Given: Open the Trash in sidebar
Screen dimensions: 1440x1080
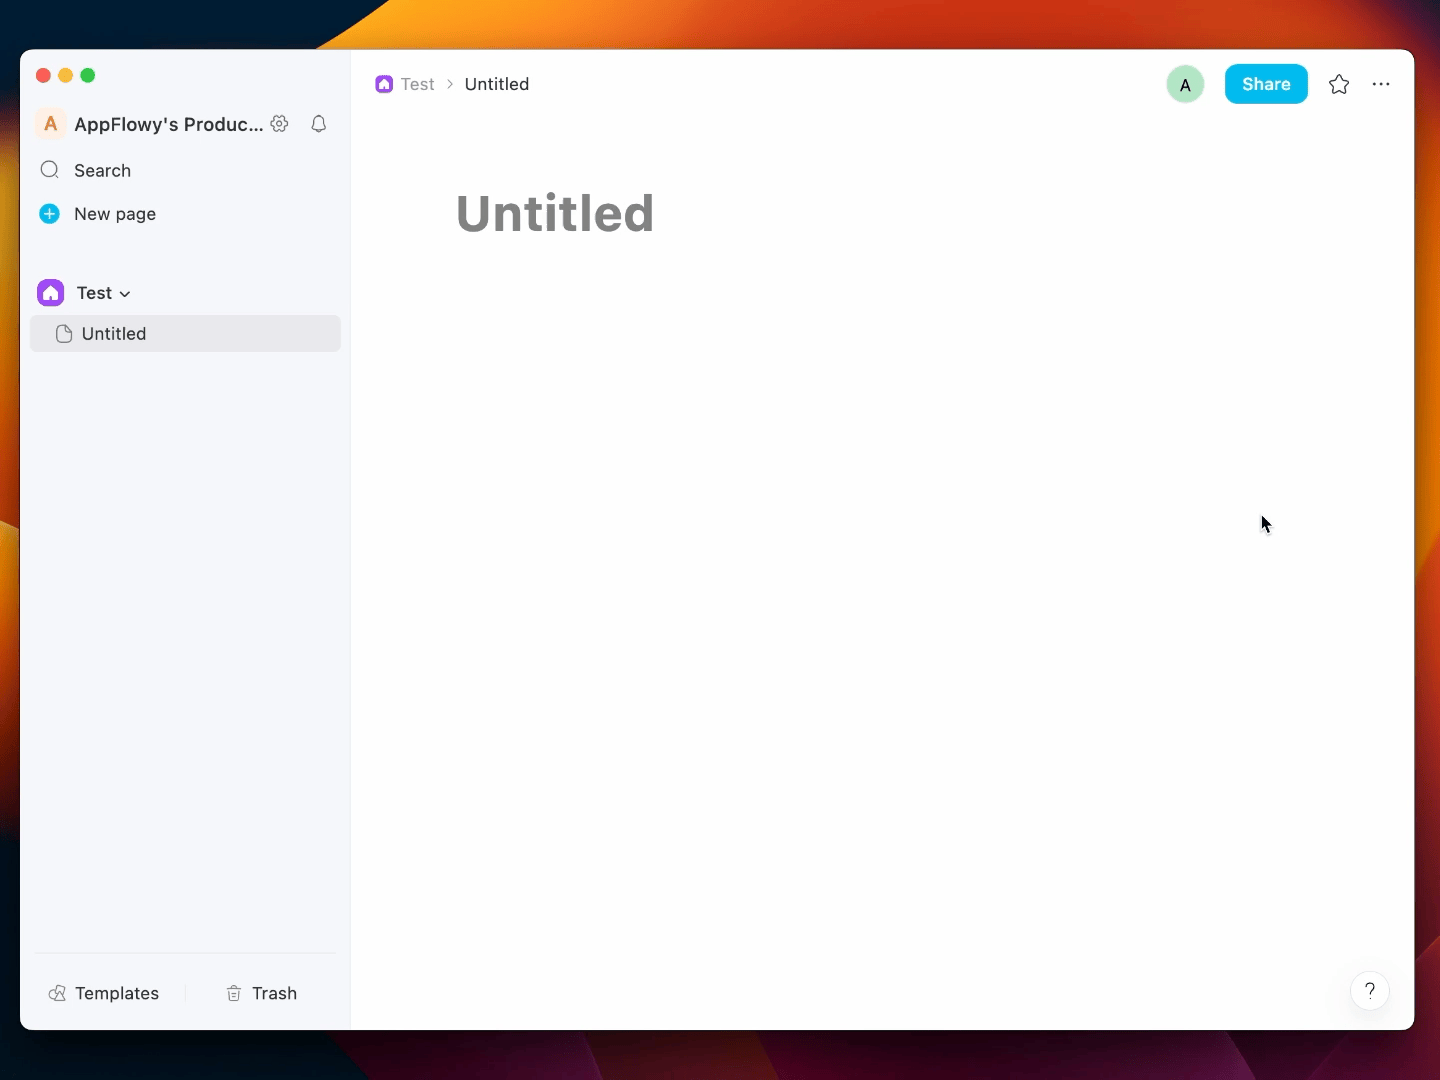Looking at the screenshot, I should 262,993.
